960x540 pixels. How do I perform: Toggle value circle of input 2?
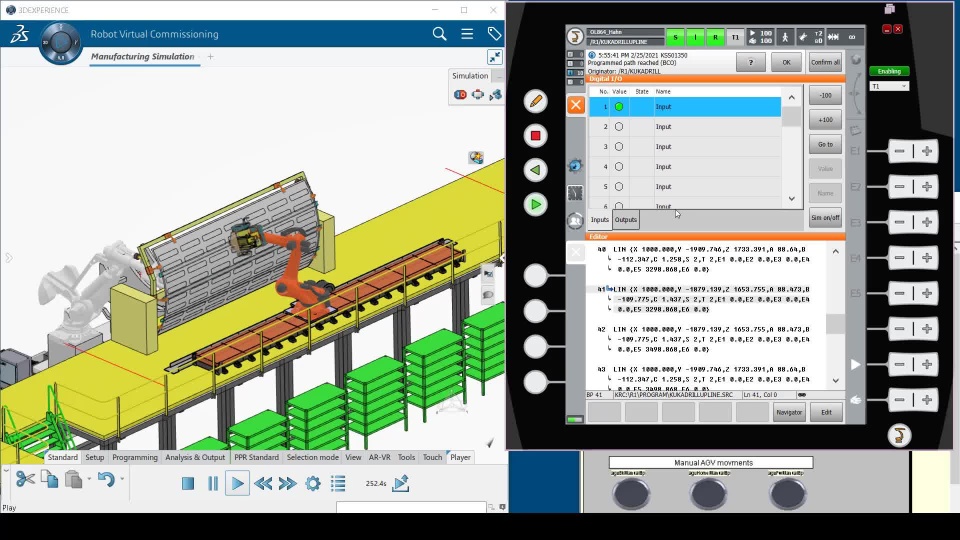pos(619,127)
